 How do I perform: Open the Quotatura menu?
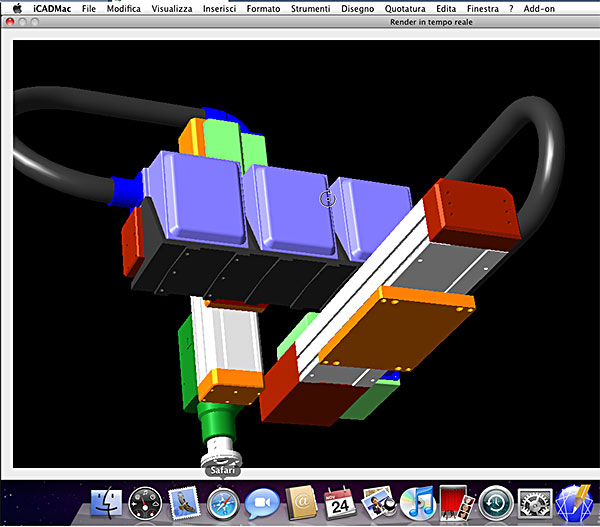tap(405, 8)
